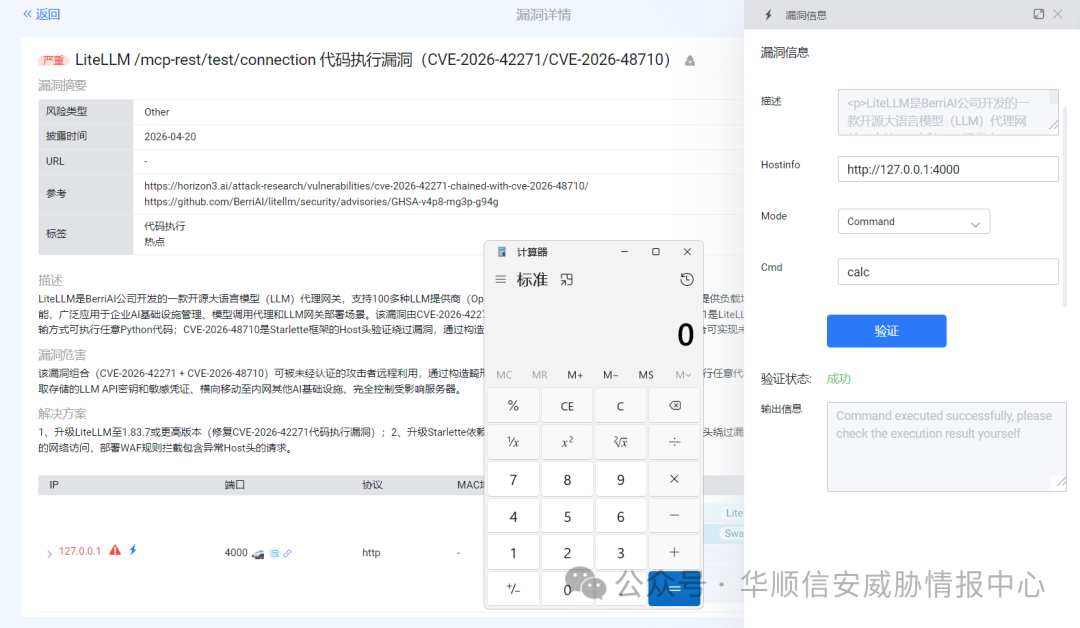Image resolution: width=1080 pixels, height=628 pixels.
Task: Click Calculator plus/minus sign key
Action: click(513, 589)
